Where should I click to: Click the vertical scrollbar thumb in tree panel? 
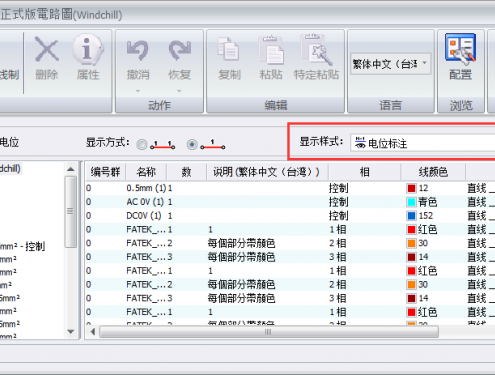(x=71, y=212)
